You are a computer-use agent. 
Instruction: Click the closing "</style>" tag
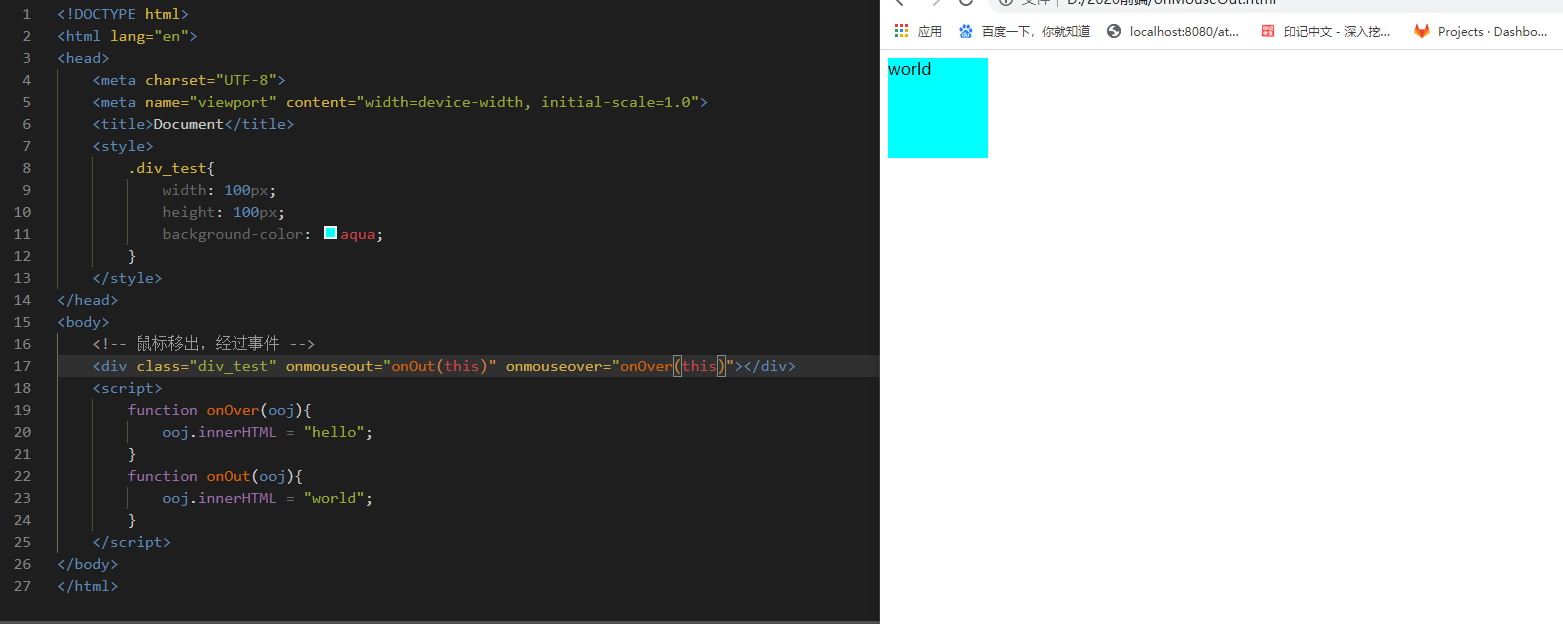[x=127, y=278]
